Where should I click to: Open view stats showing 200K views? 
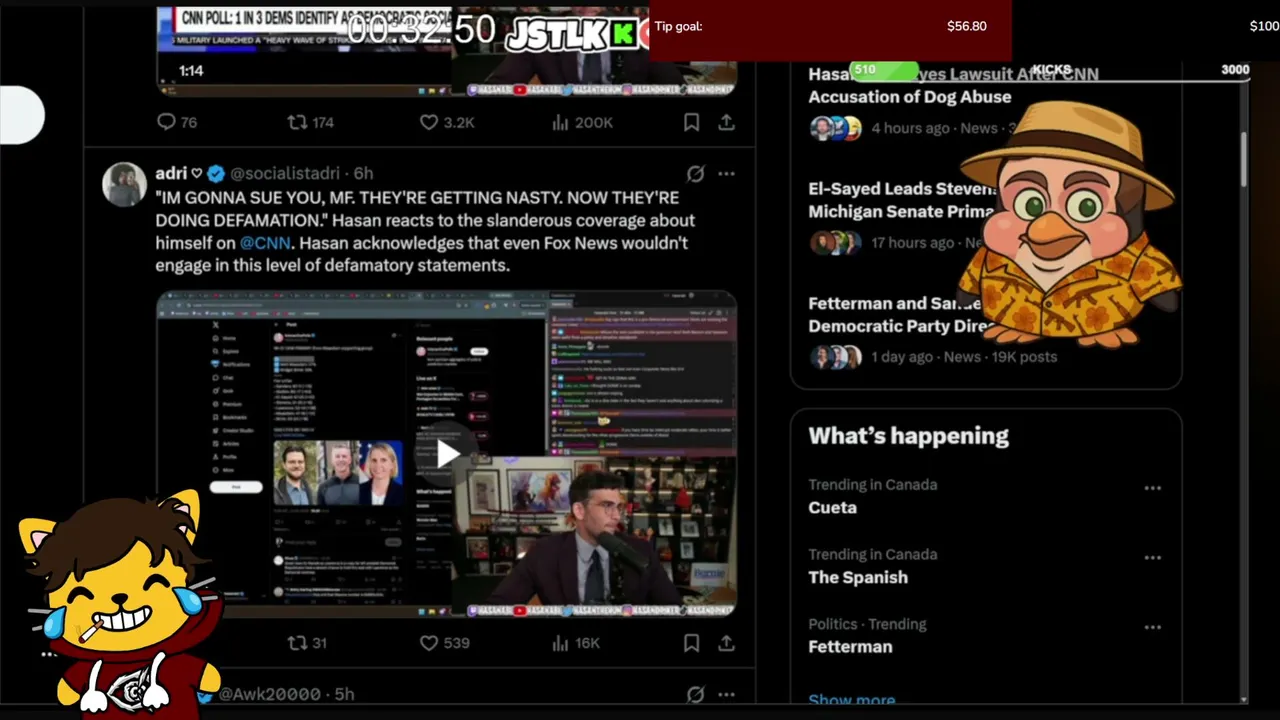click(582, 122)
